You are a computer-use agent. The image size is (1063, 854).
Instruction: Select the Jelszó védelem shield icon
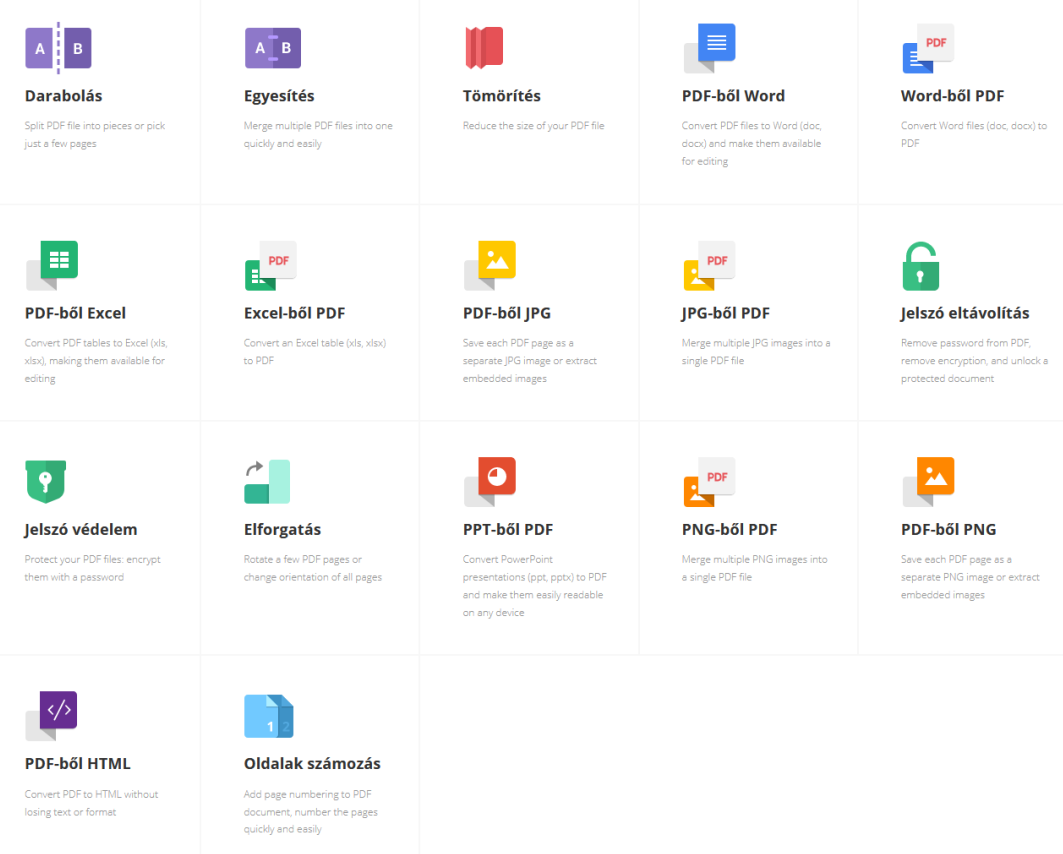point(45,482)
